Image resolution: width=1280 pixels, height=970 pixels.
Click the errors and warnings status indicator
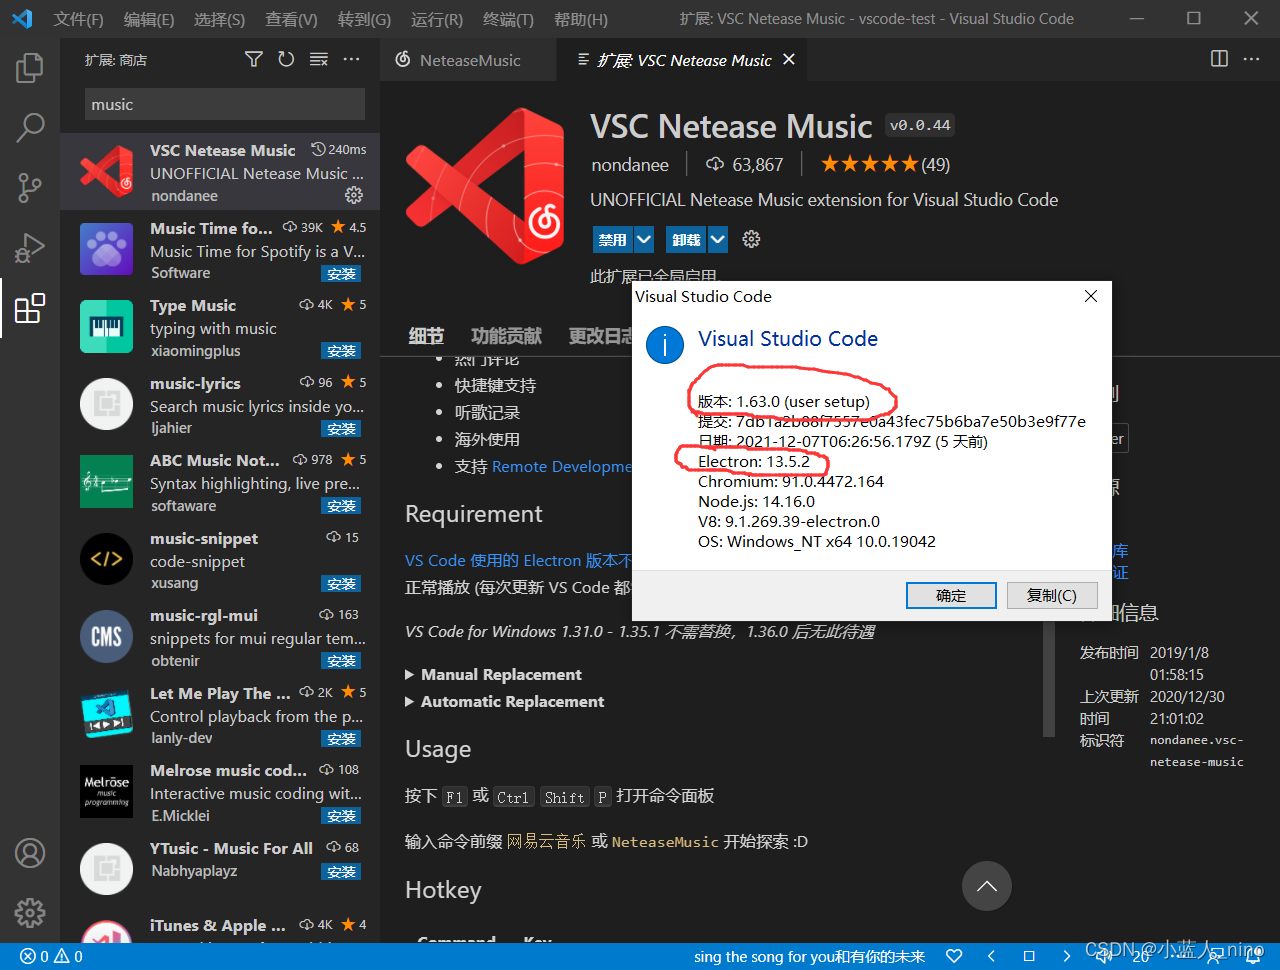(51, 957)
